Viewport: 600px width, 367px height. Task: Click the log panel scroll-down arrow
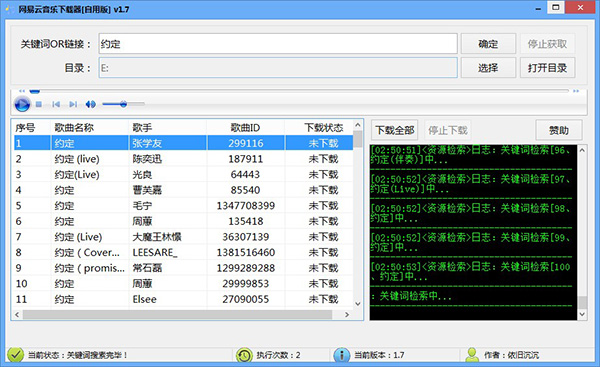582,315
